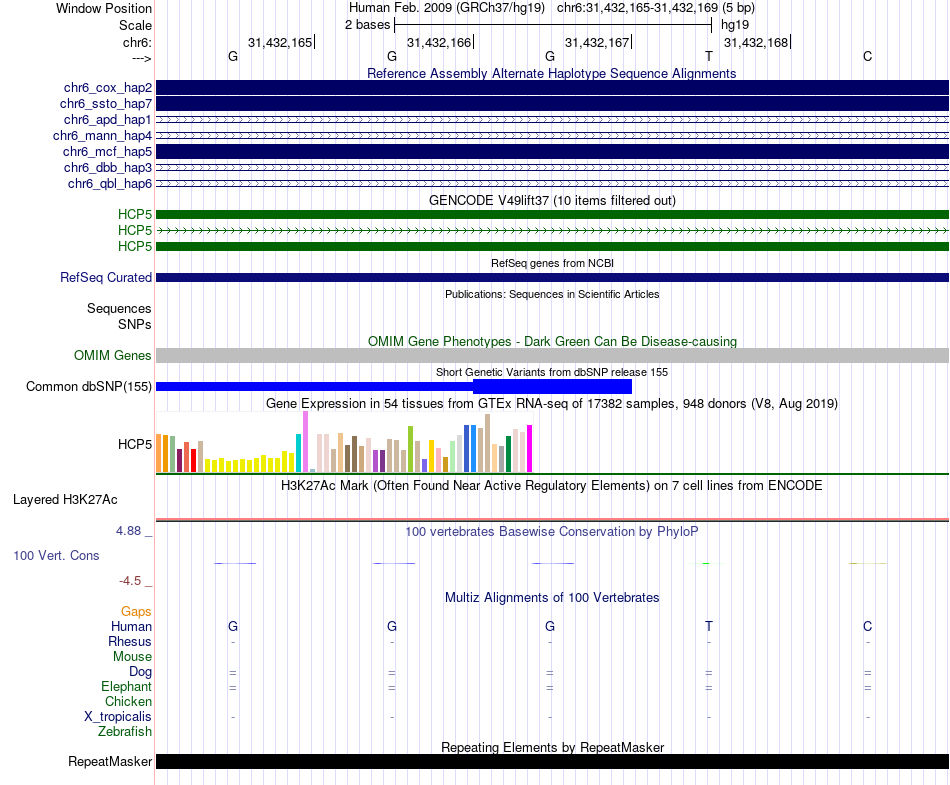This screenshot has height=785, width=950.
Task: Click the "Common dbSNP(155)" label
Action: (x=89, y=386)
